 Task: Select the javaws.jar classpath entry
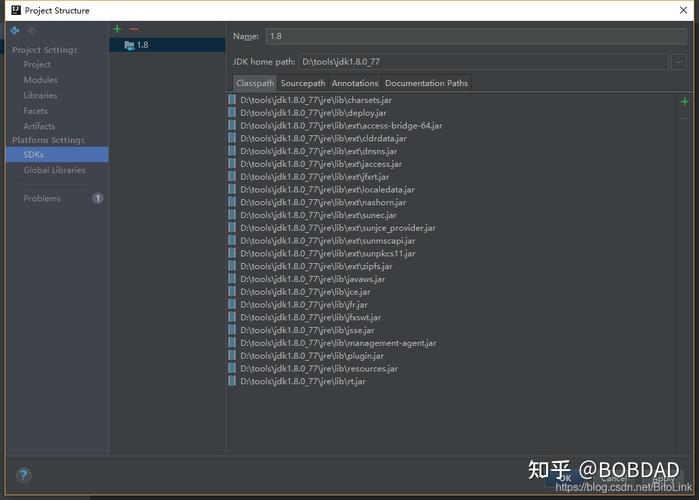coord(313,279)
